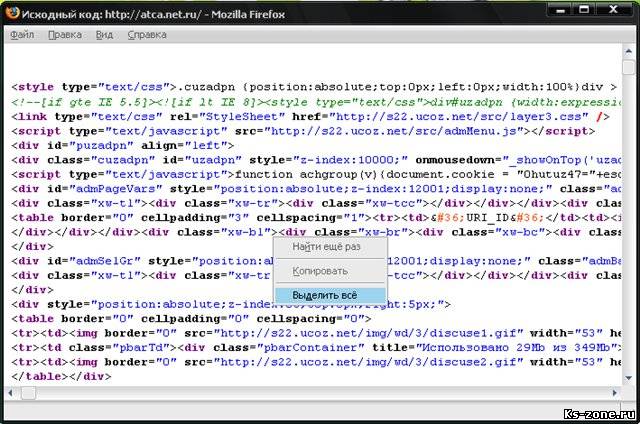Click the vertical scrollbar up arrow
The height and width of the screenshot is (424, 640).
tap(629, 51)
